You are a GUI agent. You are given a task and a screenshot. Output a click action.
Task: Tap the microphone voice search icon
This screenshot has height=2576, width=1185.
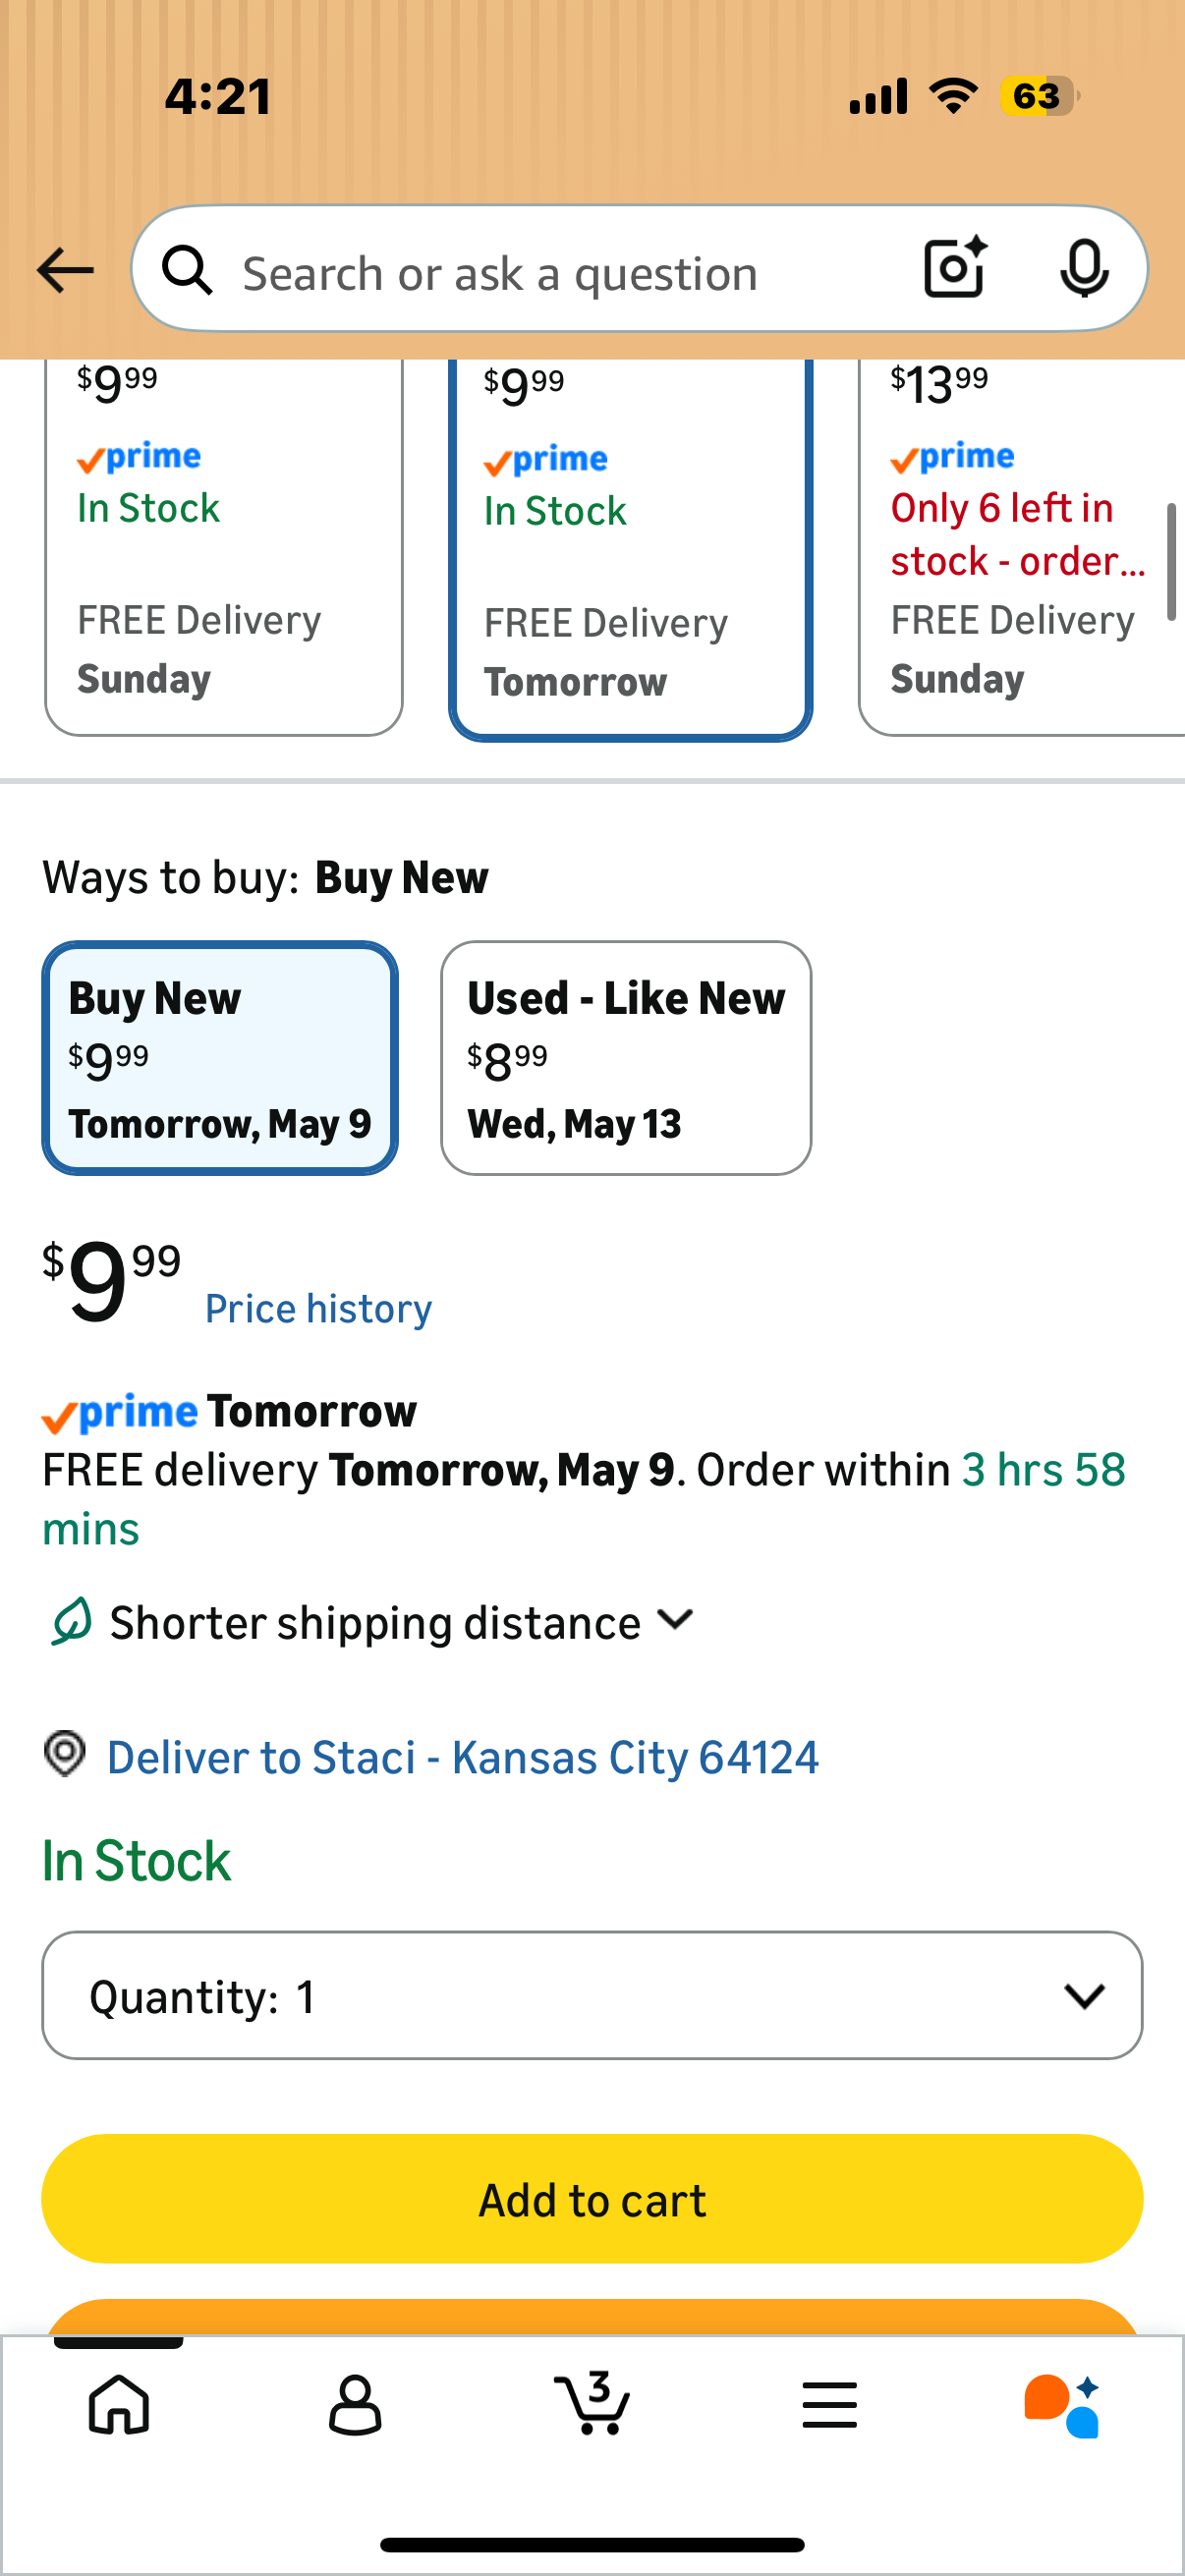pyautogui.click(x=1084, y=269)
